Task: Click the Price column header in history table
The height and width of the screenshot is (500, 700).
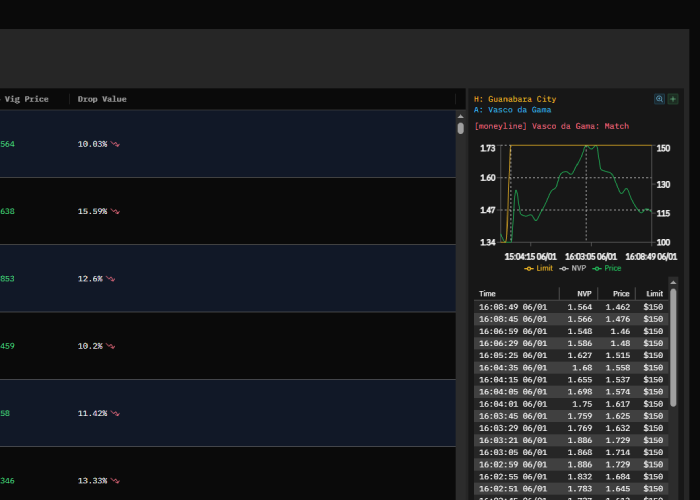Action: 621,294
